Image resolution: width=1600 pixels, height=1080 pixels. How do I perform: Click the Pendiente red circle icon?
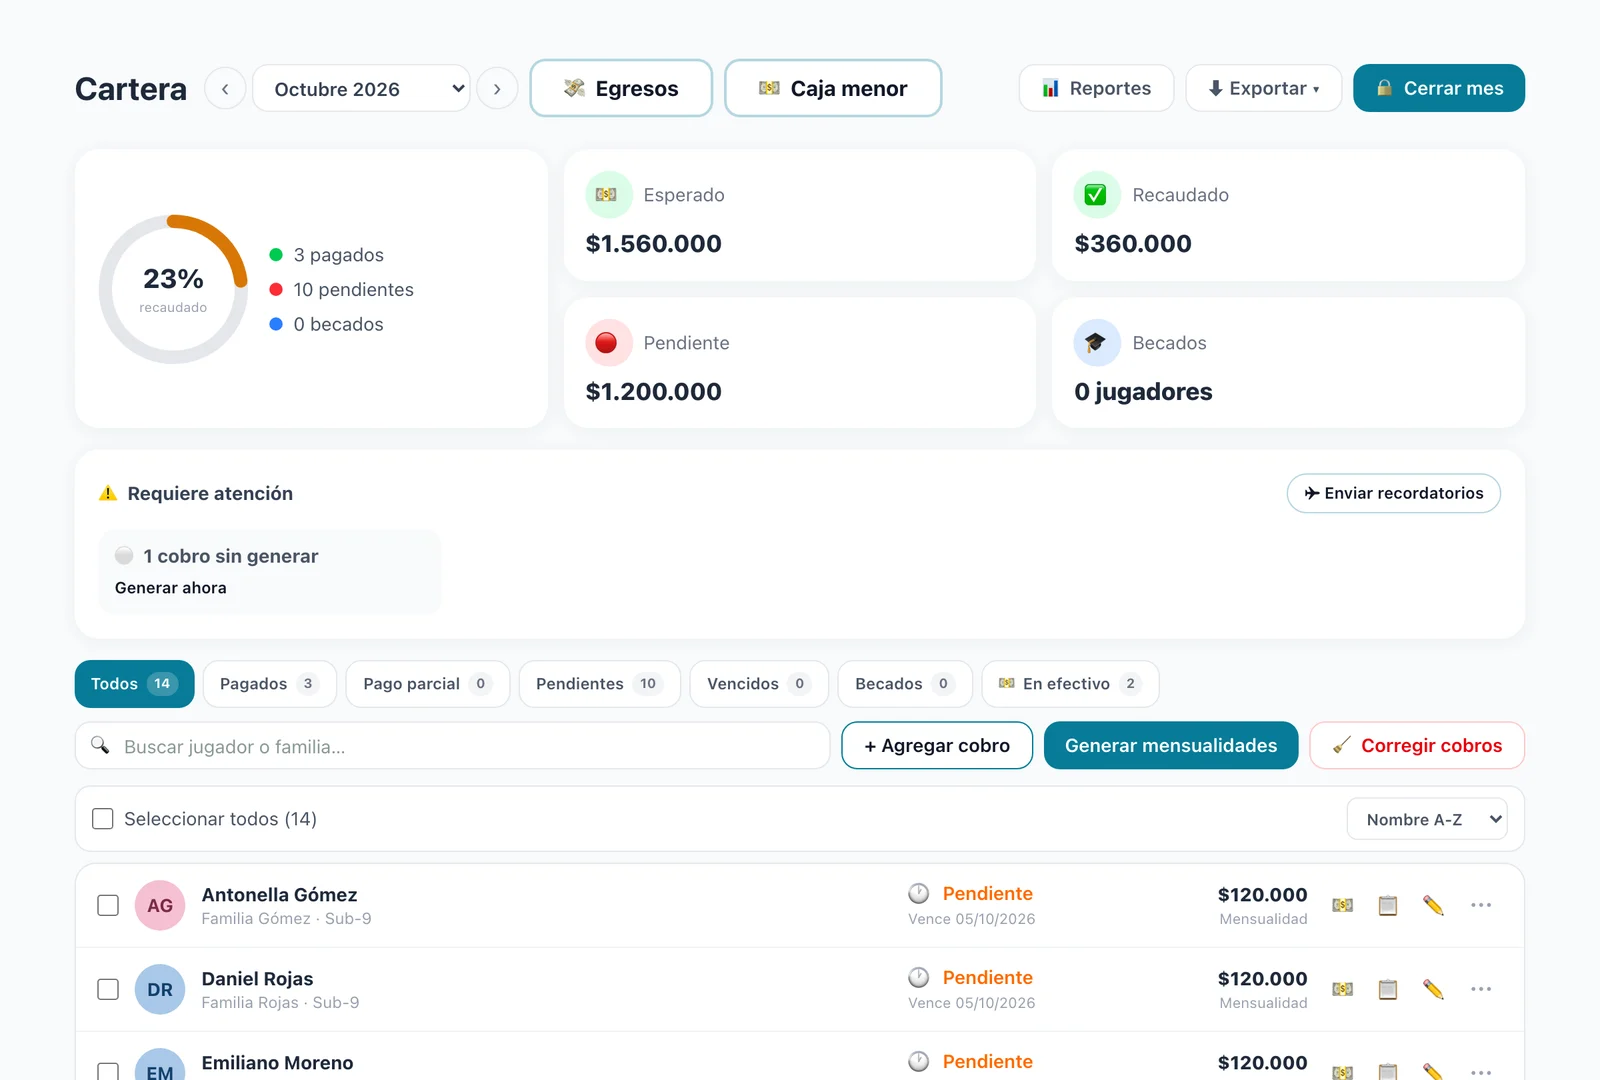click(x=608, y=343)
